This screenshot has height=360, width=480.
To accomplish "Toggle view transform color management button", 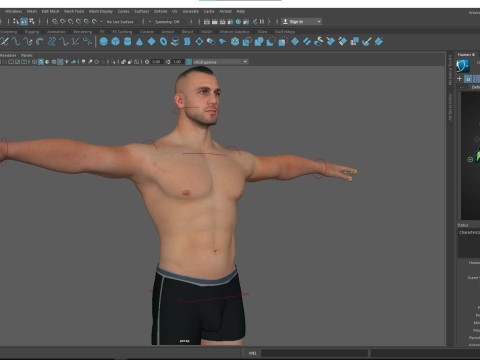I will (189, 62).
